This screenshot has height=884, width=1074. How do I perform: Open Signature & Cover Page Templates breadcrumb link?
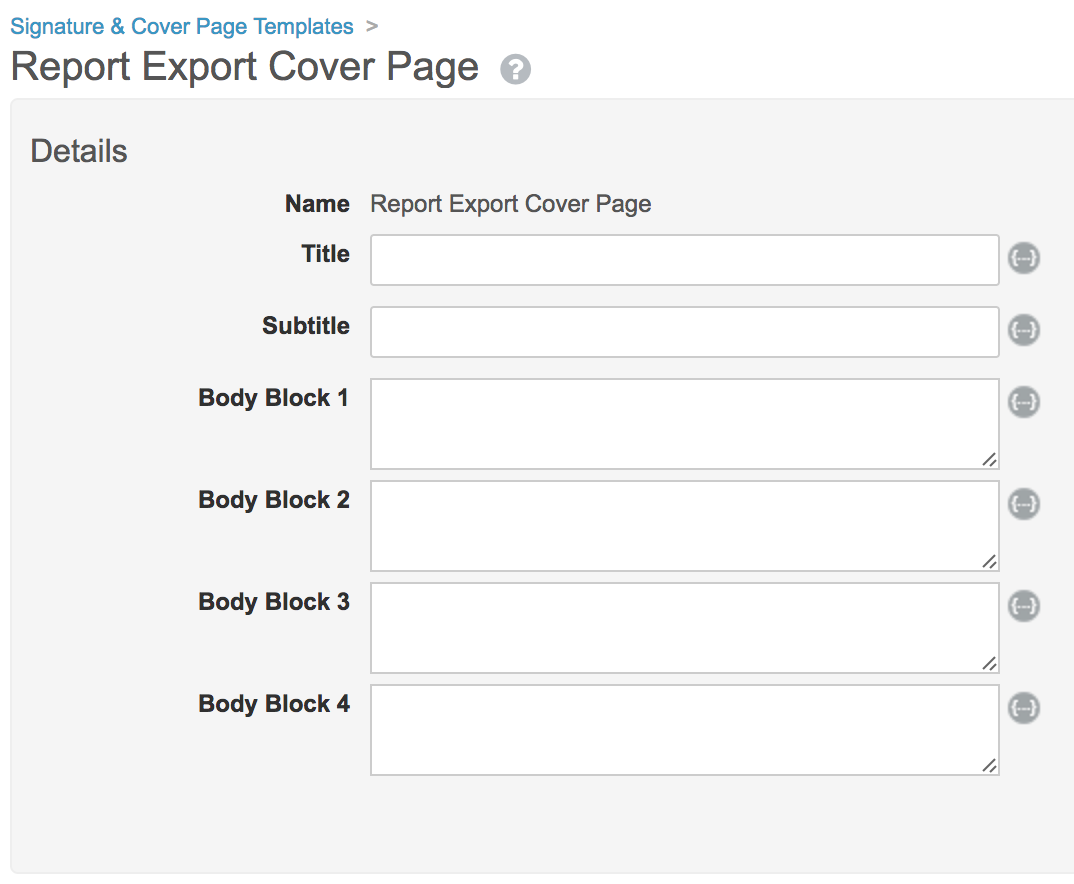click(x=181, y=27)
